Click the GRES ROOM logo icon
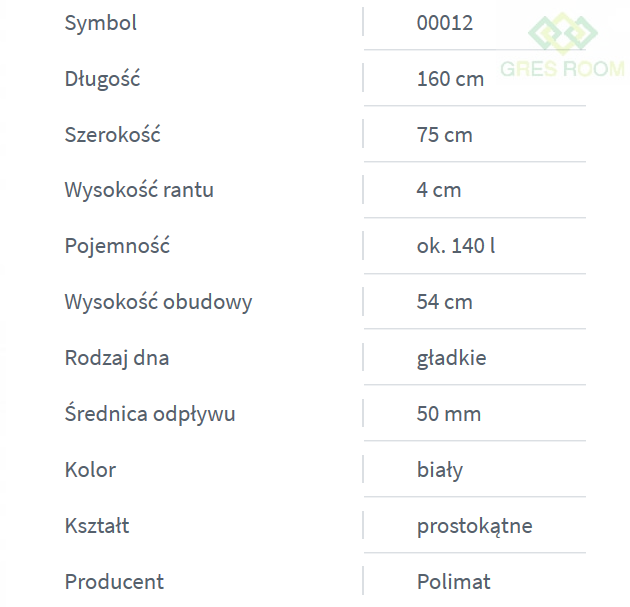 [x=562, y=32]
